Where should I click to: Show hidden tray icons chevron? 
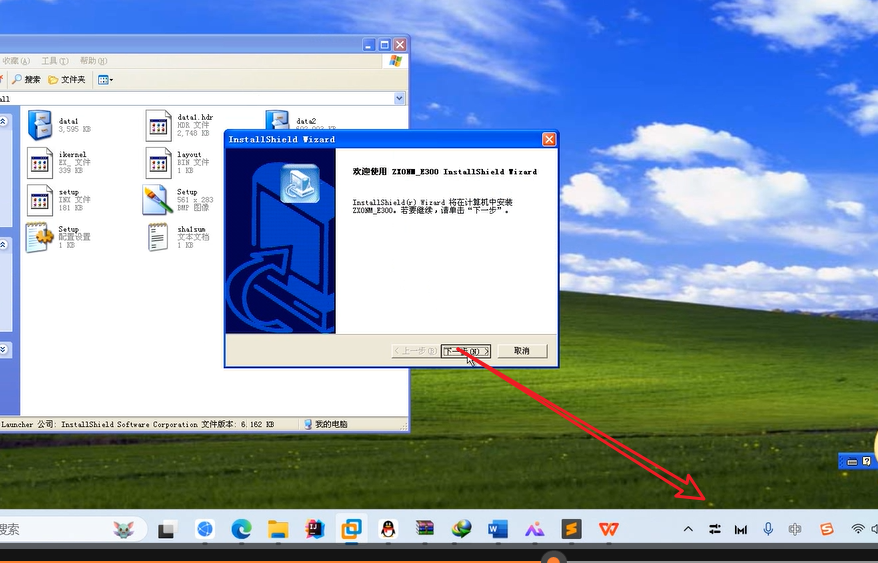pyautogui.click(x=688, y=529)
